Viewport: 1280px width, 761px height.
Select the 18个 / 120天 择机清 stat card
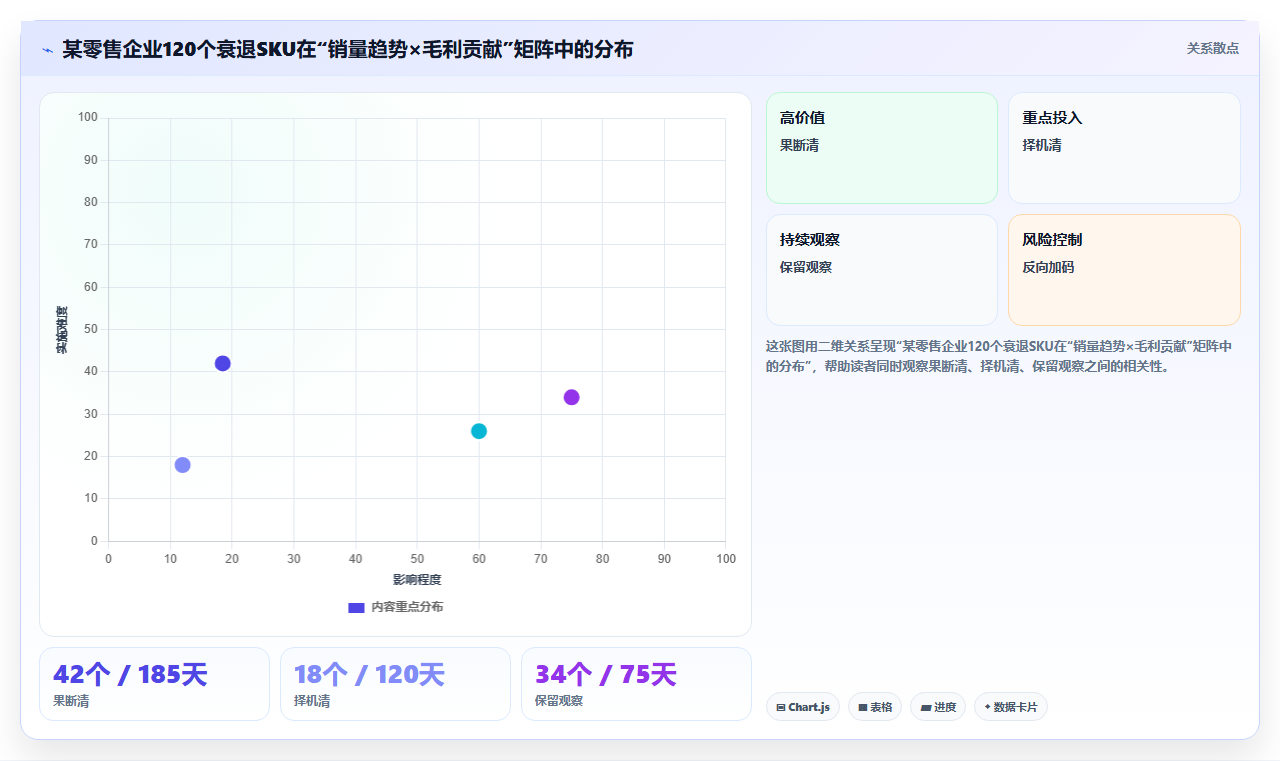tap(395, 684)
